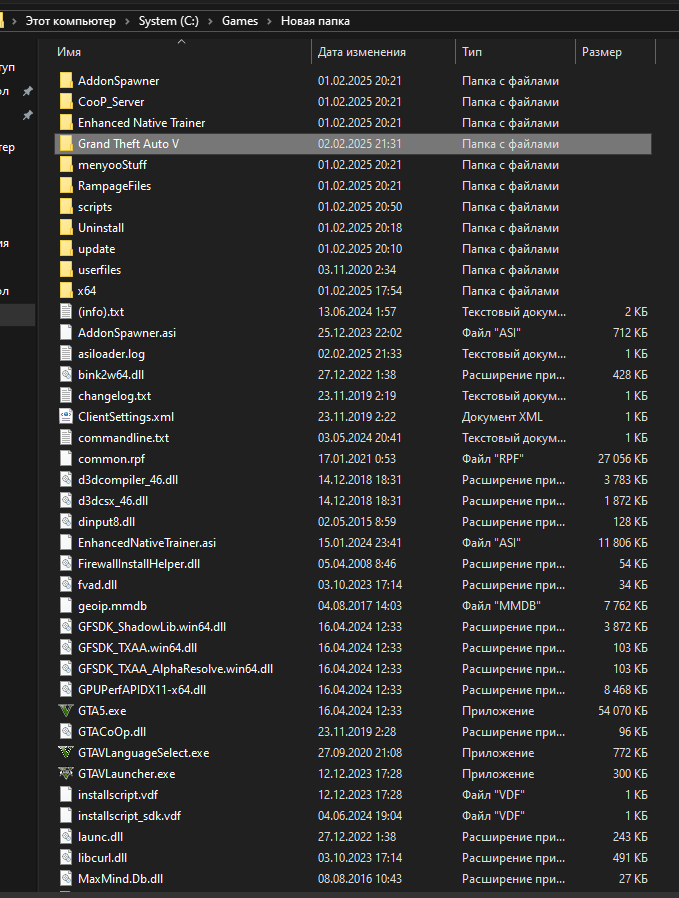Click the x64 folder icon
679x898 pixels.
click(x=66, y=291)
